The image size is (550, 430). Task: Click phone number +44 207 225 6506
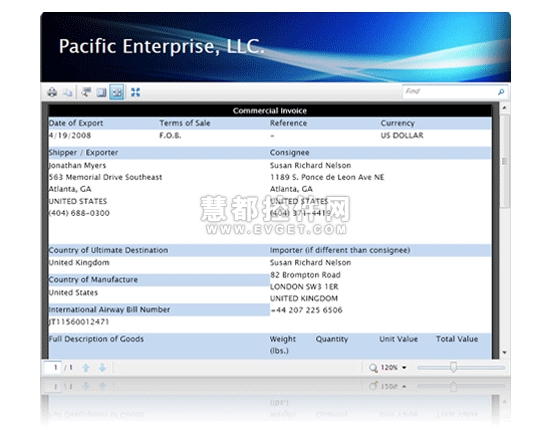click(x=306, y=310)
